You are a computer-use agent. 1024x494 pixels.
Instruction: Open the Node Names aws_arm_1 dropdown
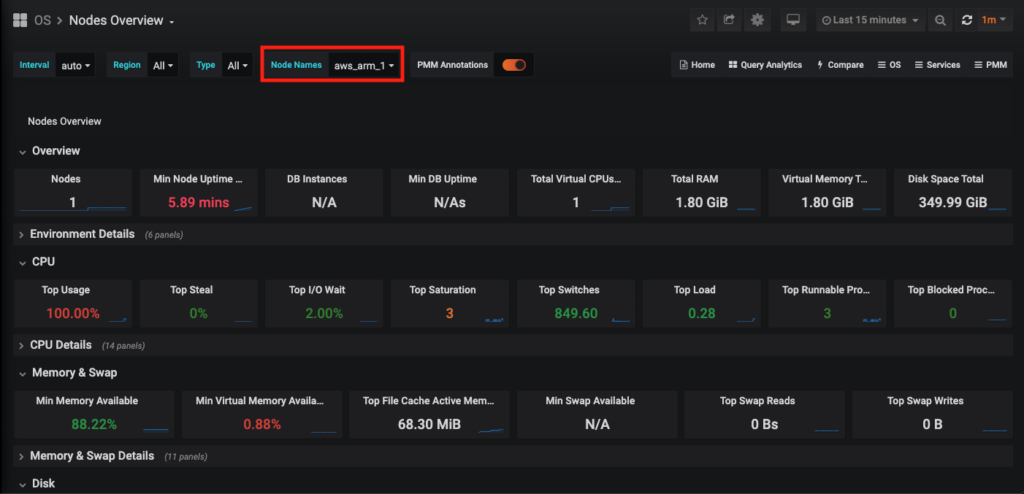364,66
